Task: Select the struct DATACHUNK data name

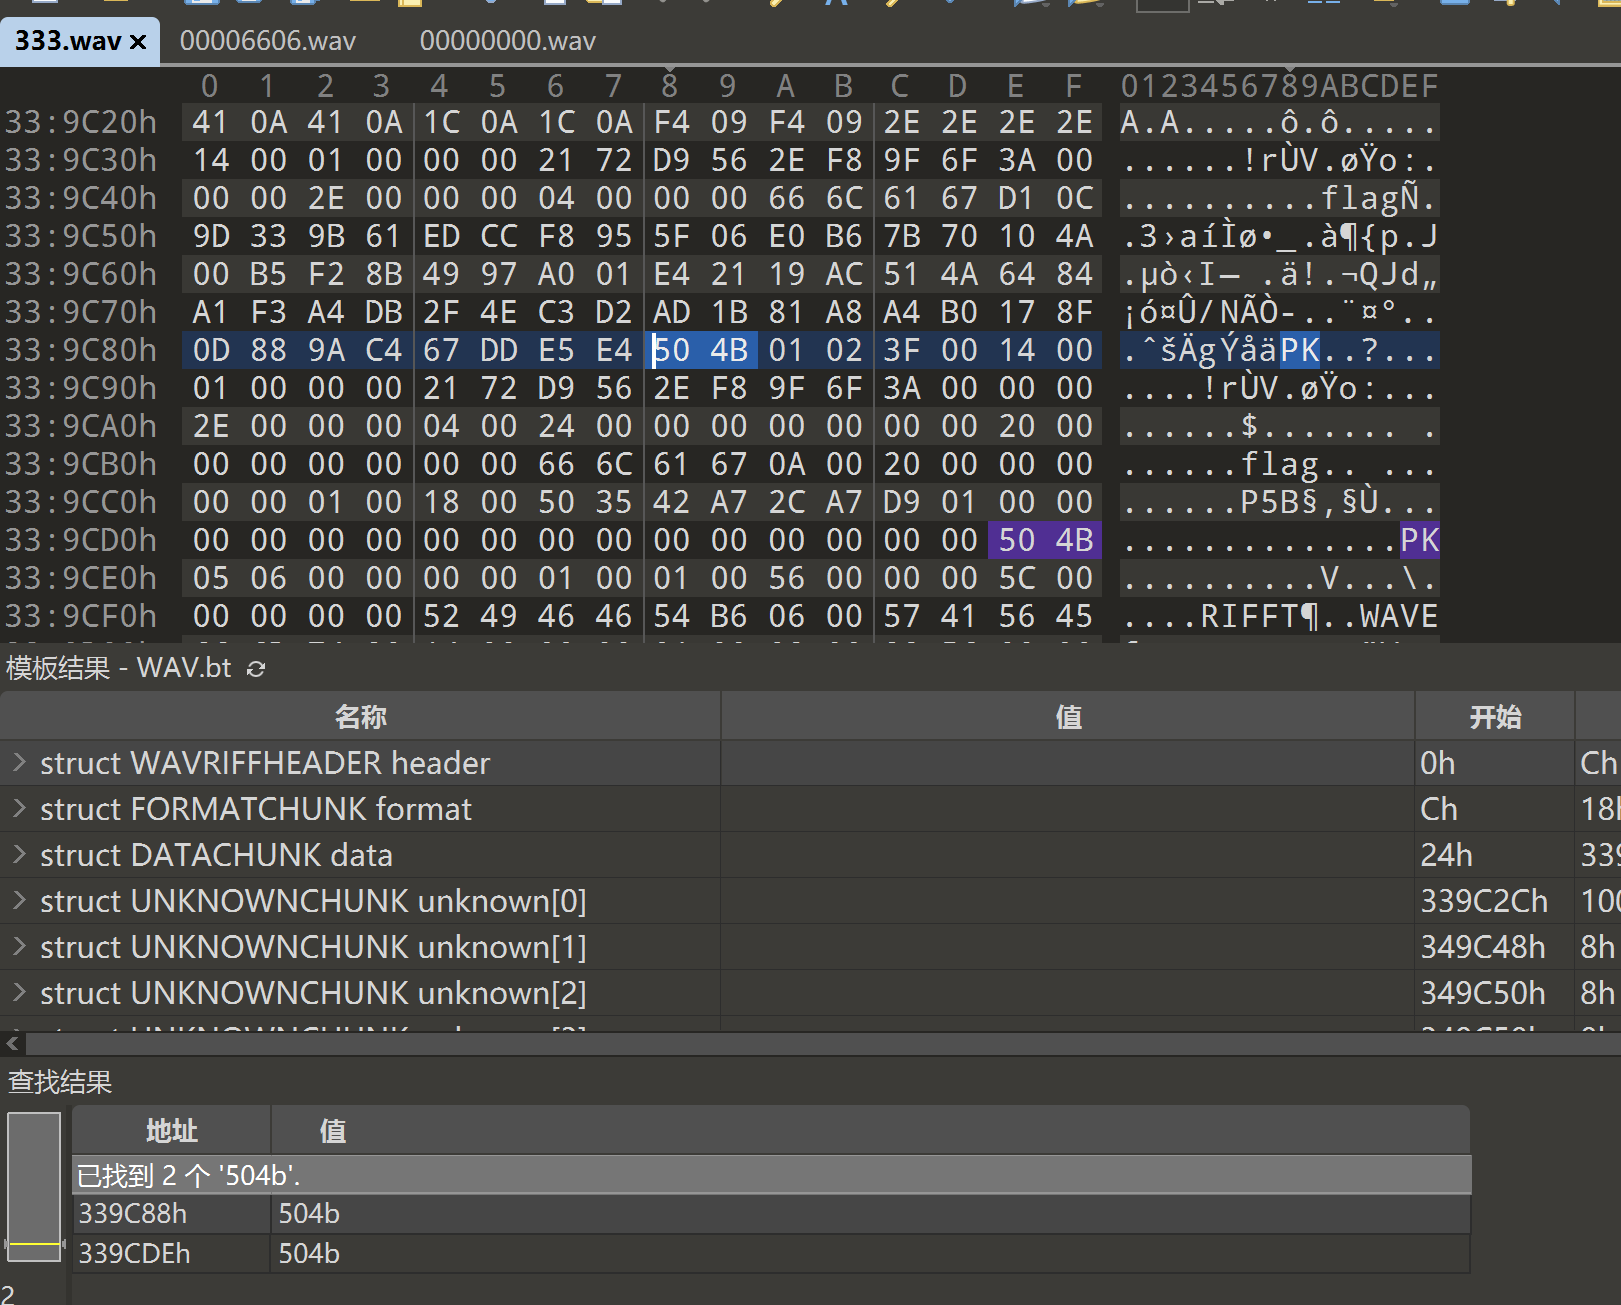Action: tap(216, 855)
